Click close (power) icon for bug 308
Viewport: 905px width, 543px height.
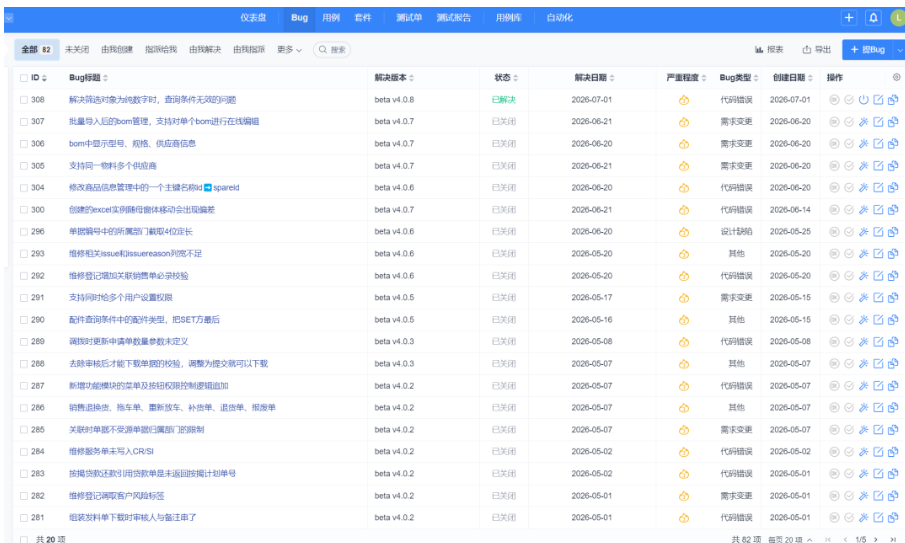[x=863, y=100]
